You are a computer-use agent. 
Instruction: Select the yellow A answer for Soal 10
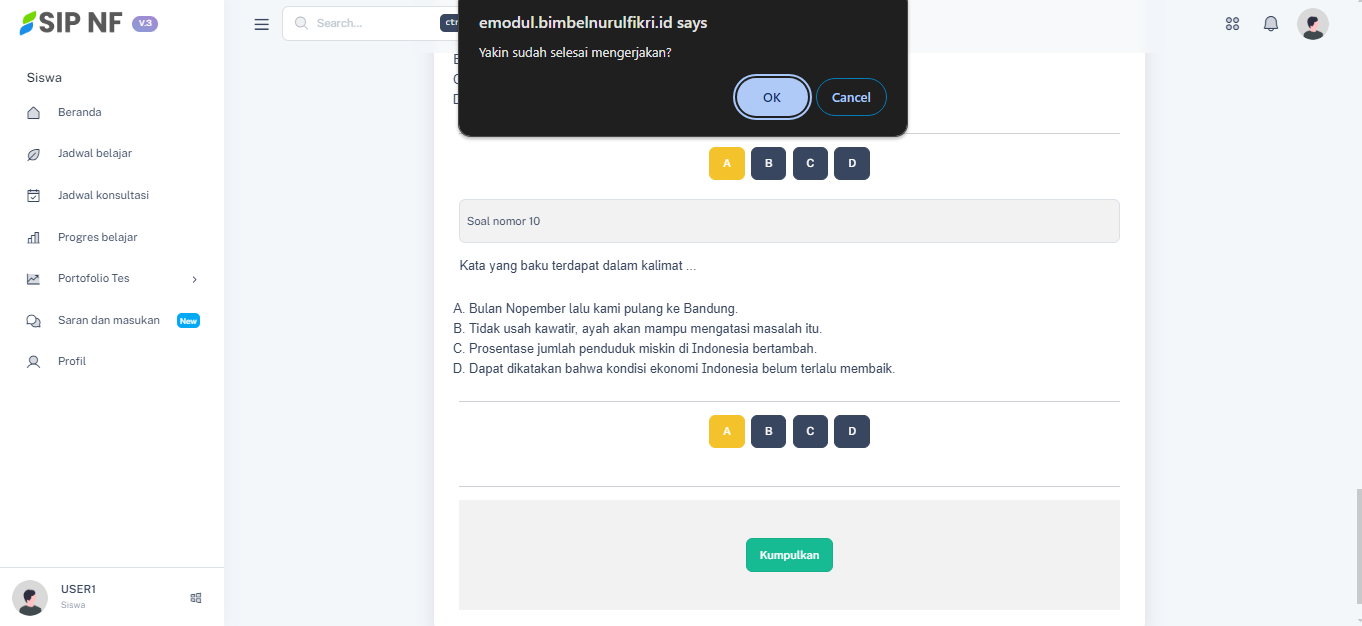[x=727, y=431]
